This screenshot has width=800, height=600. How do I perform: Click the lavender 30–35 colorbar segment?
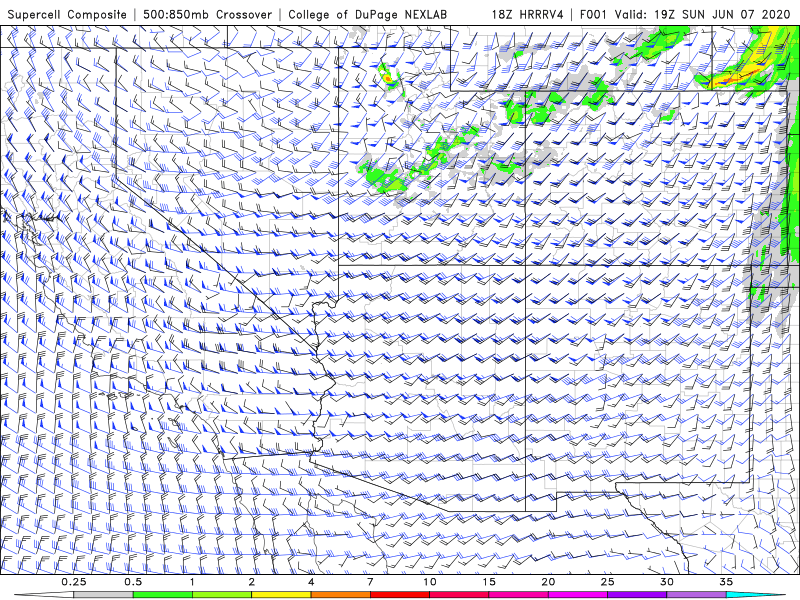click(x=696, y=595)
